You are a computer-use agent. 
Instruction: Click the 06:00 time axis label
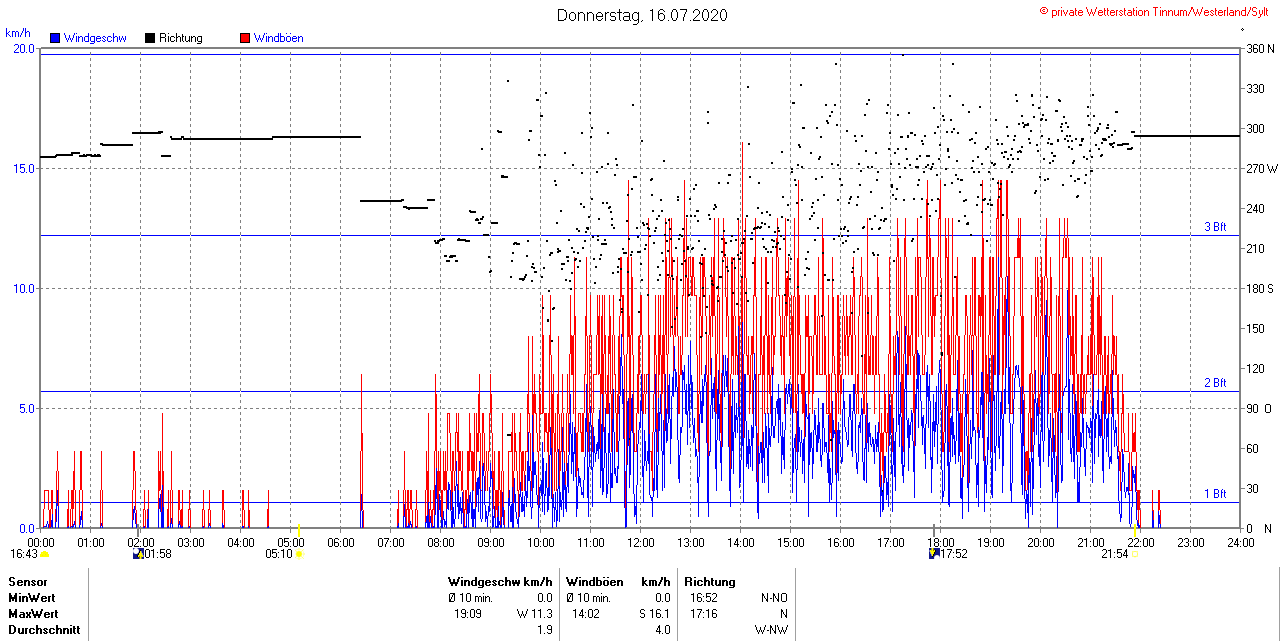coord(341,543)
